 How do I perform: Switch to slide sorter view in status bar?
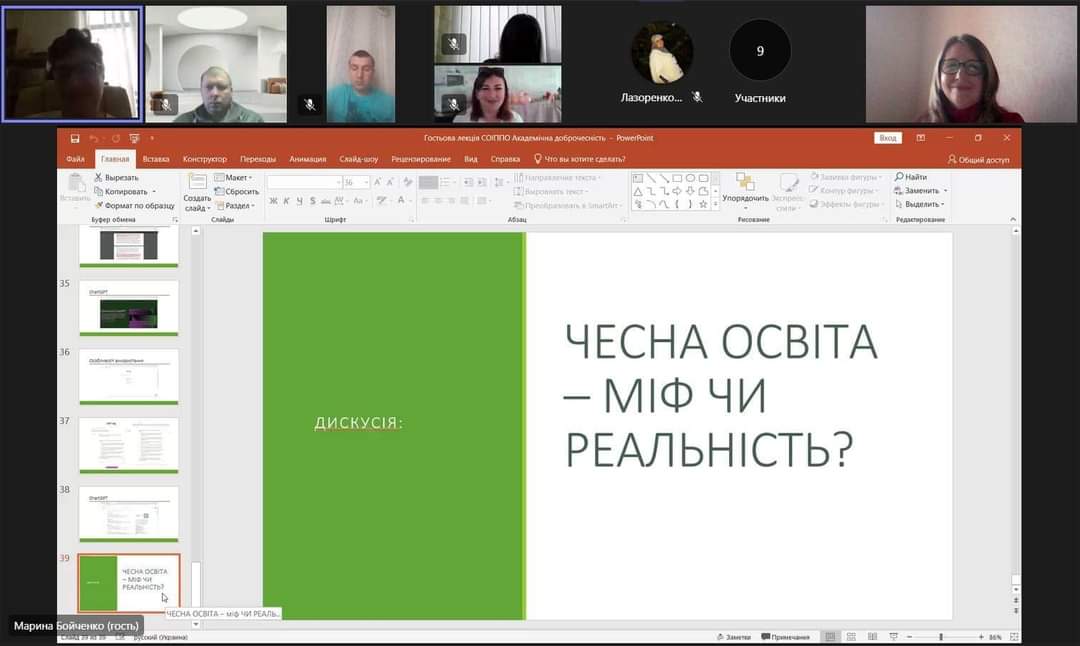[x=851, y=637]
